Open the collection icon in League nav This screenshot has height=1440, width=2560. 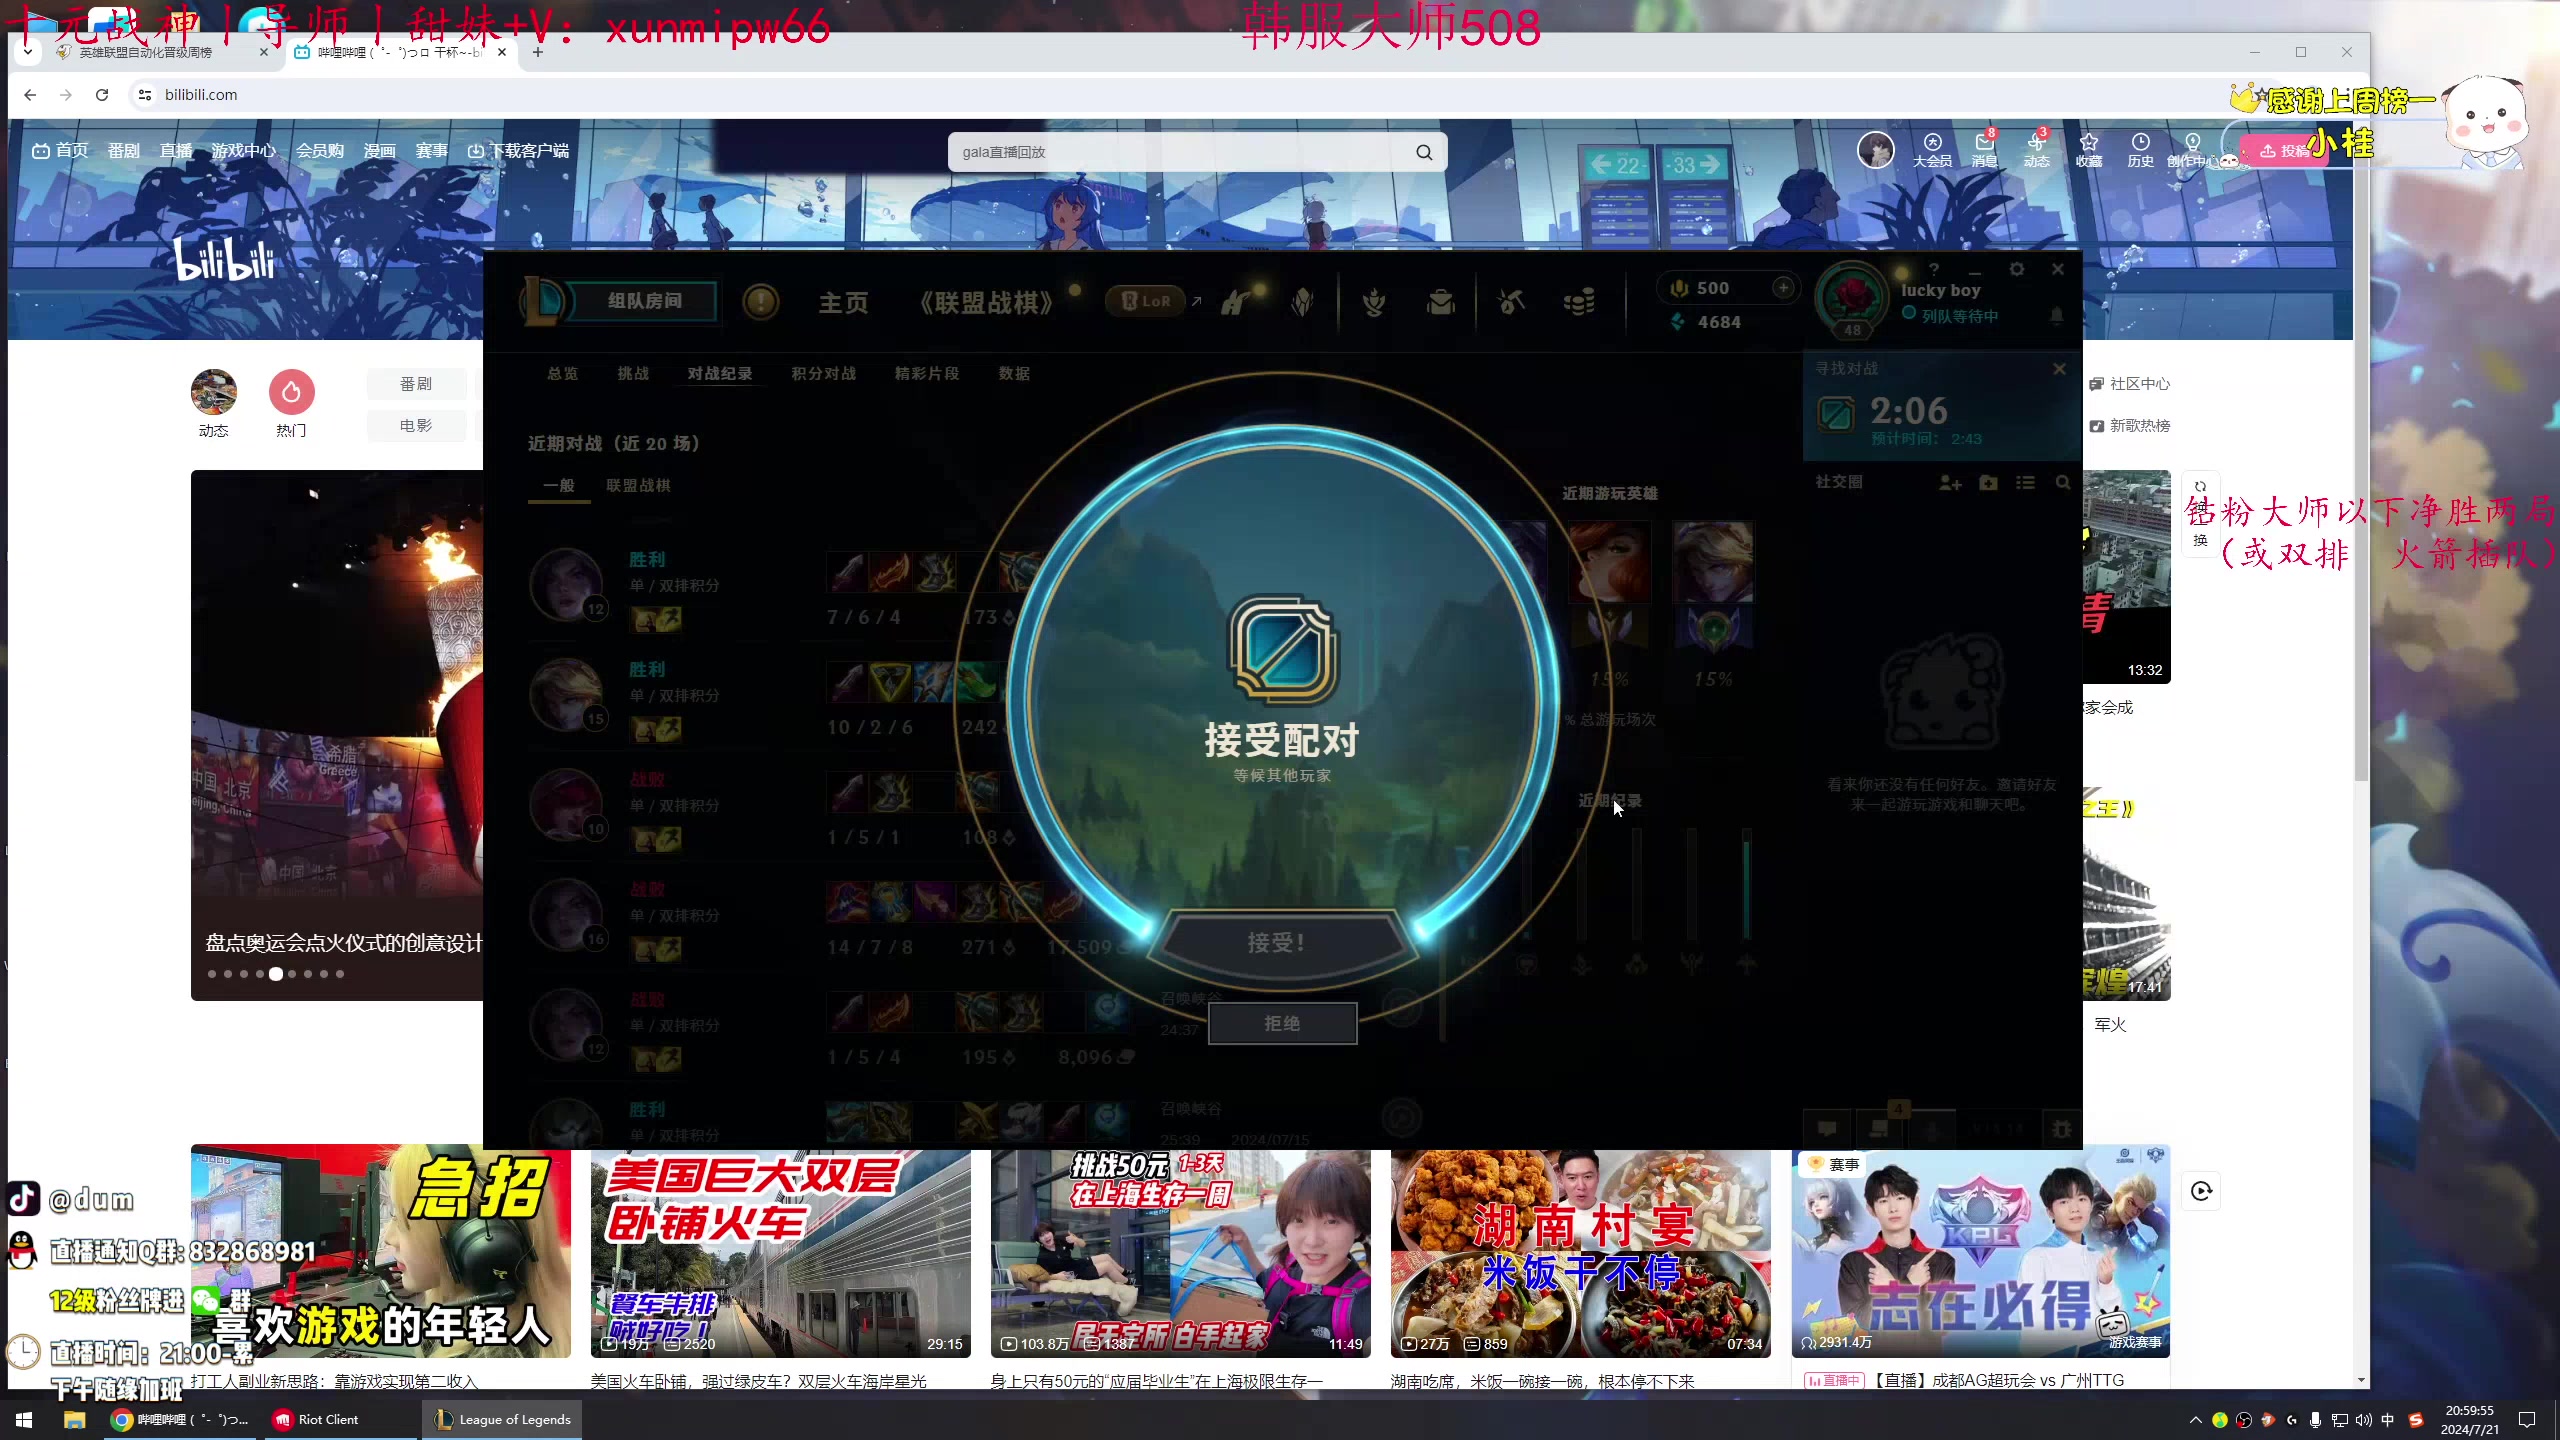(1374, 302)
